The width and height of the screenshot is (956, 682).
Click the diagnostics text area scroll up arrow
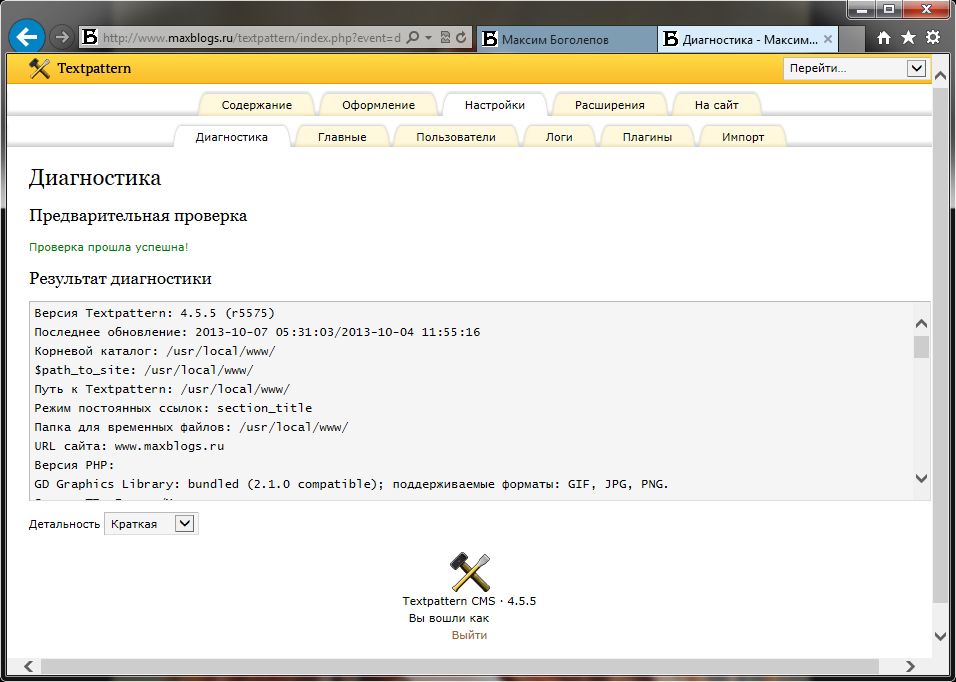pos(921,324)
